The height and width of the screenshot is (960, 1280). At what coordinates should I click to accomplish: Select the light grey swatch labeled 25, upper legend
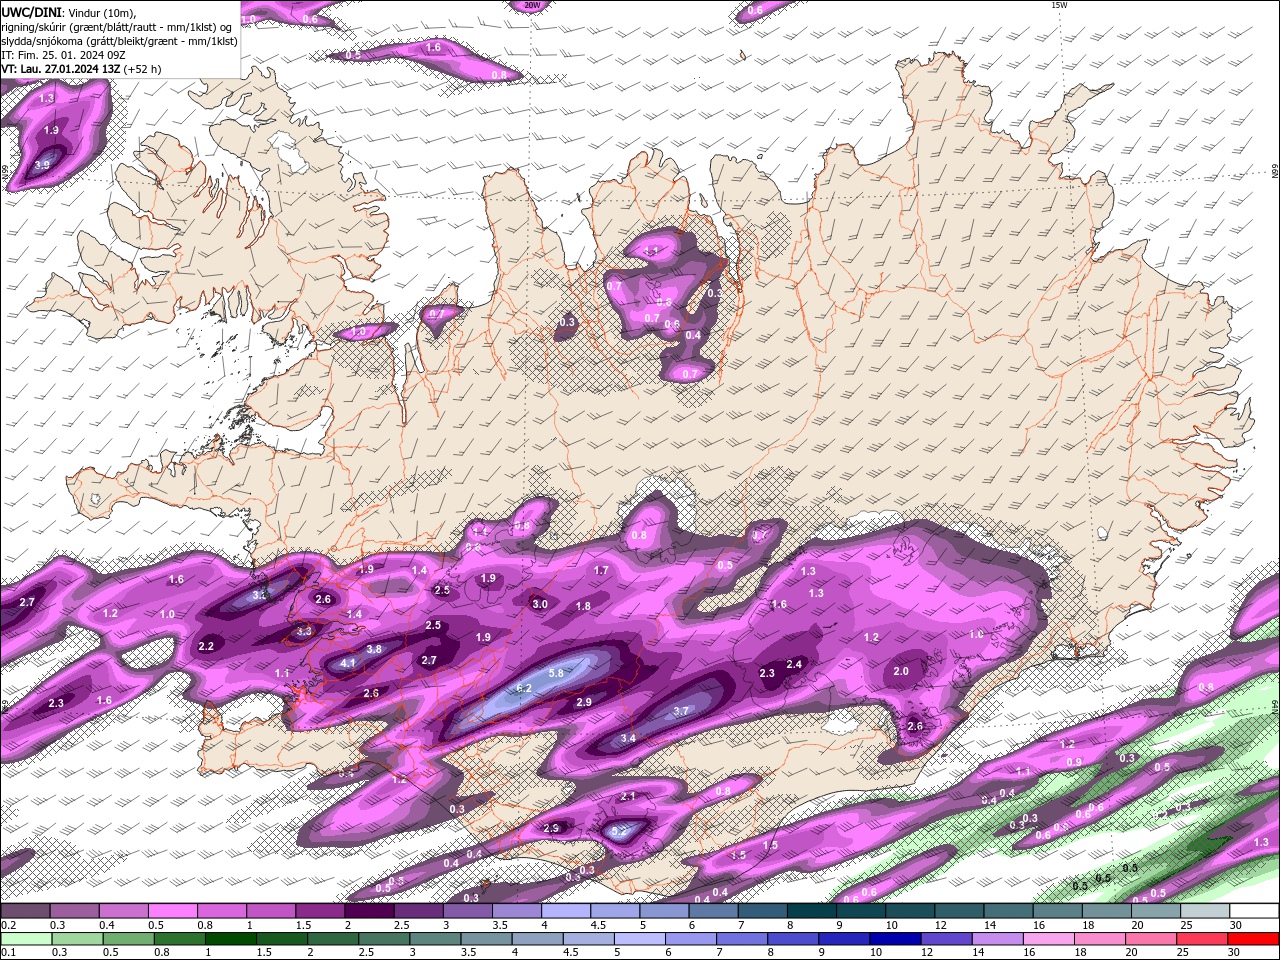1205,911
